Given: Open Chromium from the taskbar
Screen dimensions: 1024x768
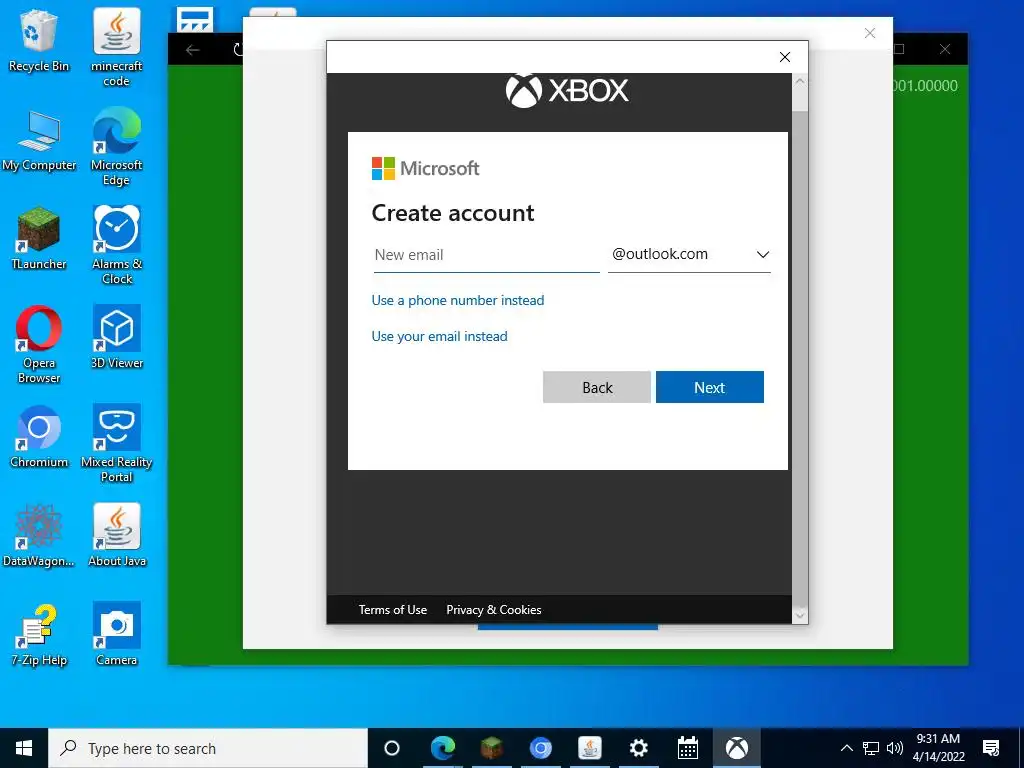Looking at the screenshot, I should coord(540,748).
